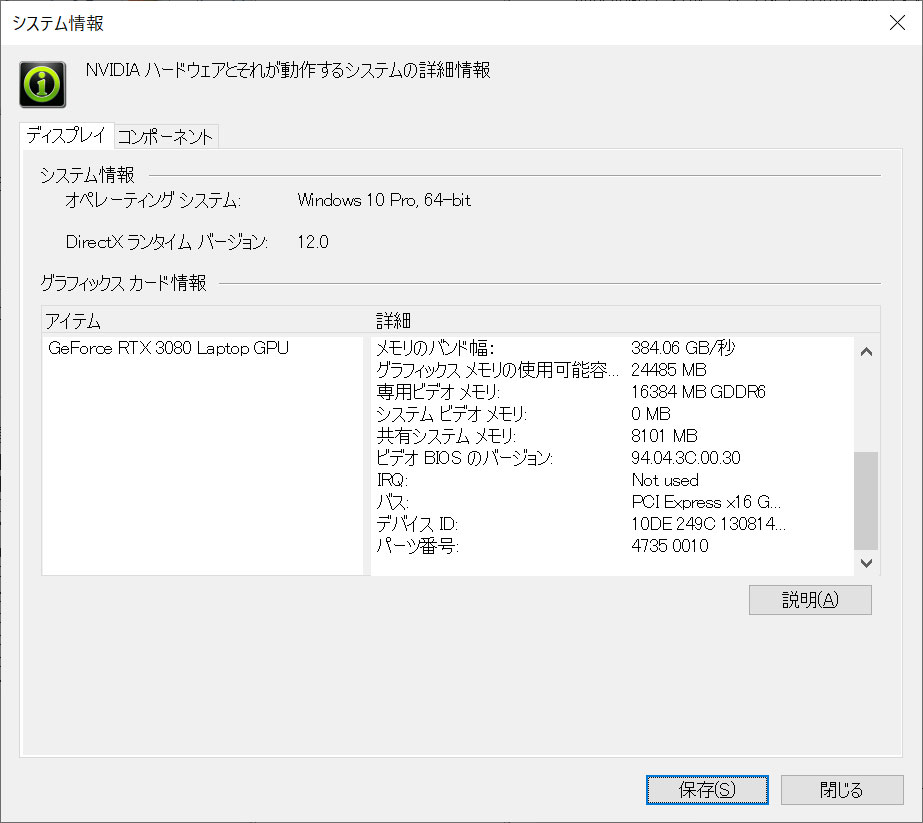Image resolution: width=923 pixels, height=823 pixels.
Task: Click the Not used value
Action: click(665, 480)
